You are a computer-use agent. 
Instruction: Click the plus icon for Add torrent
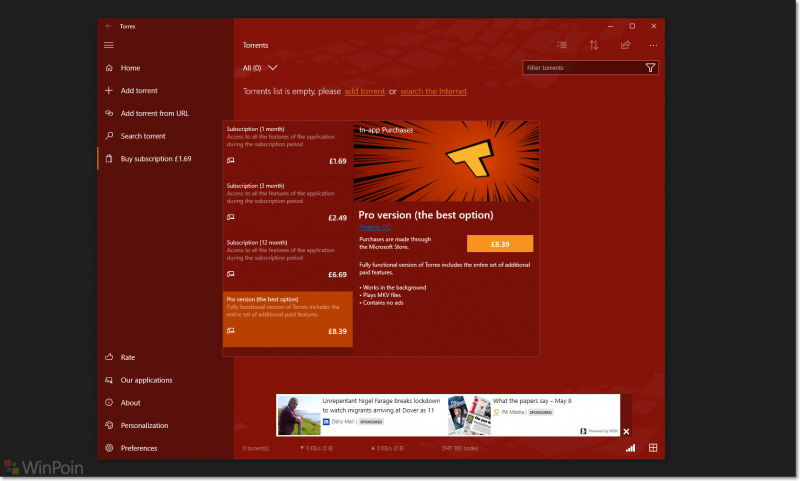(x=109, y=90)
